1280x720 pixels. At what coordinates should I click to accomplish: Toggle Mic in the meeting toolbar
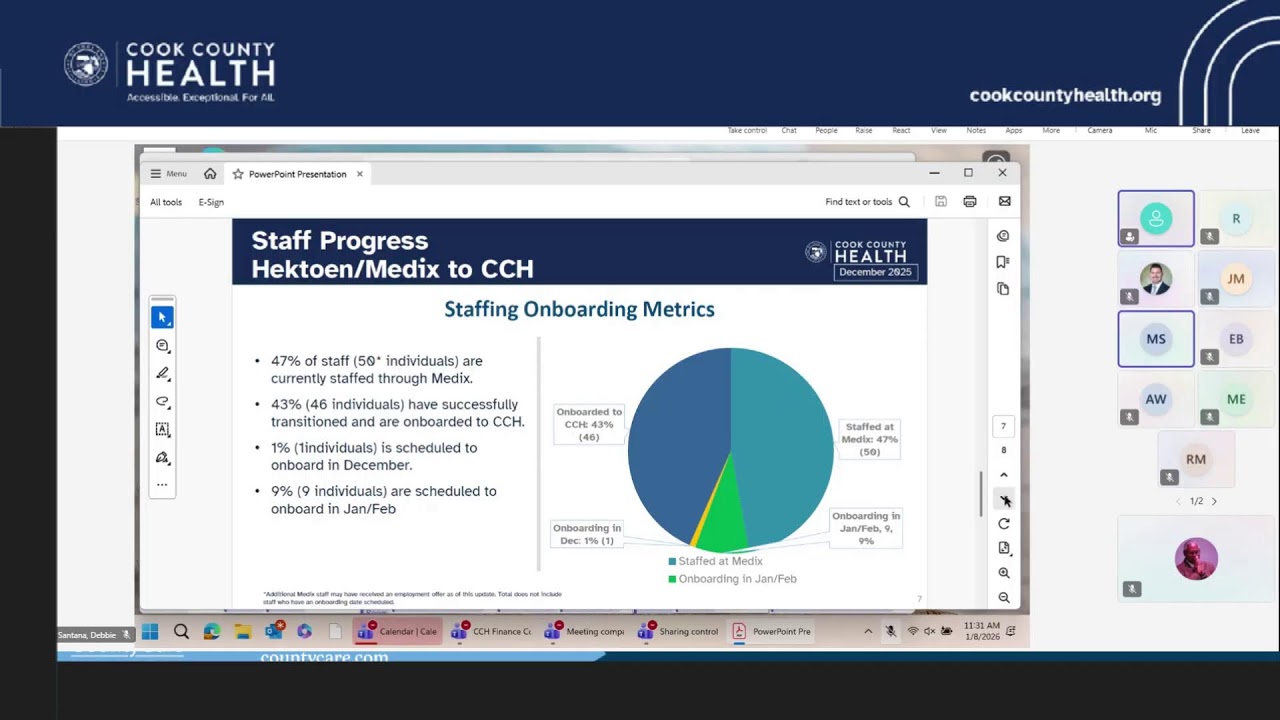(1151, 130)
